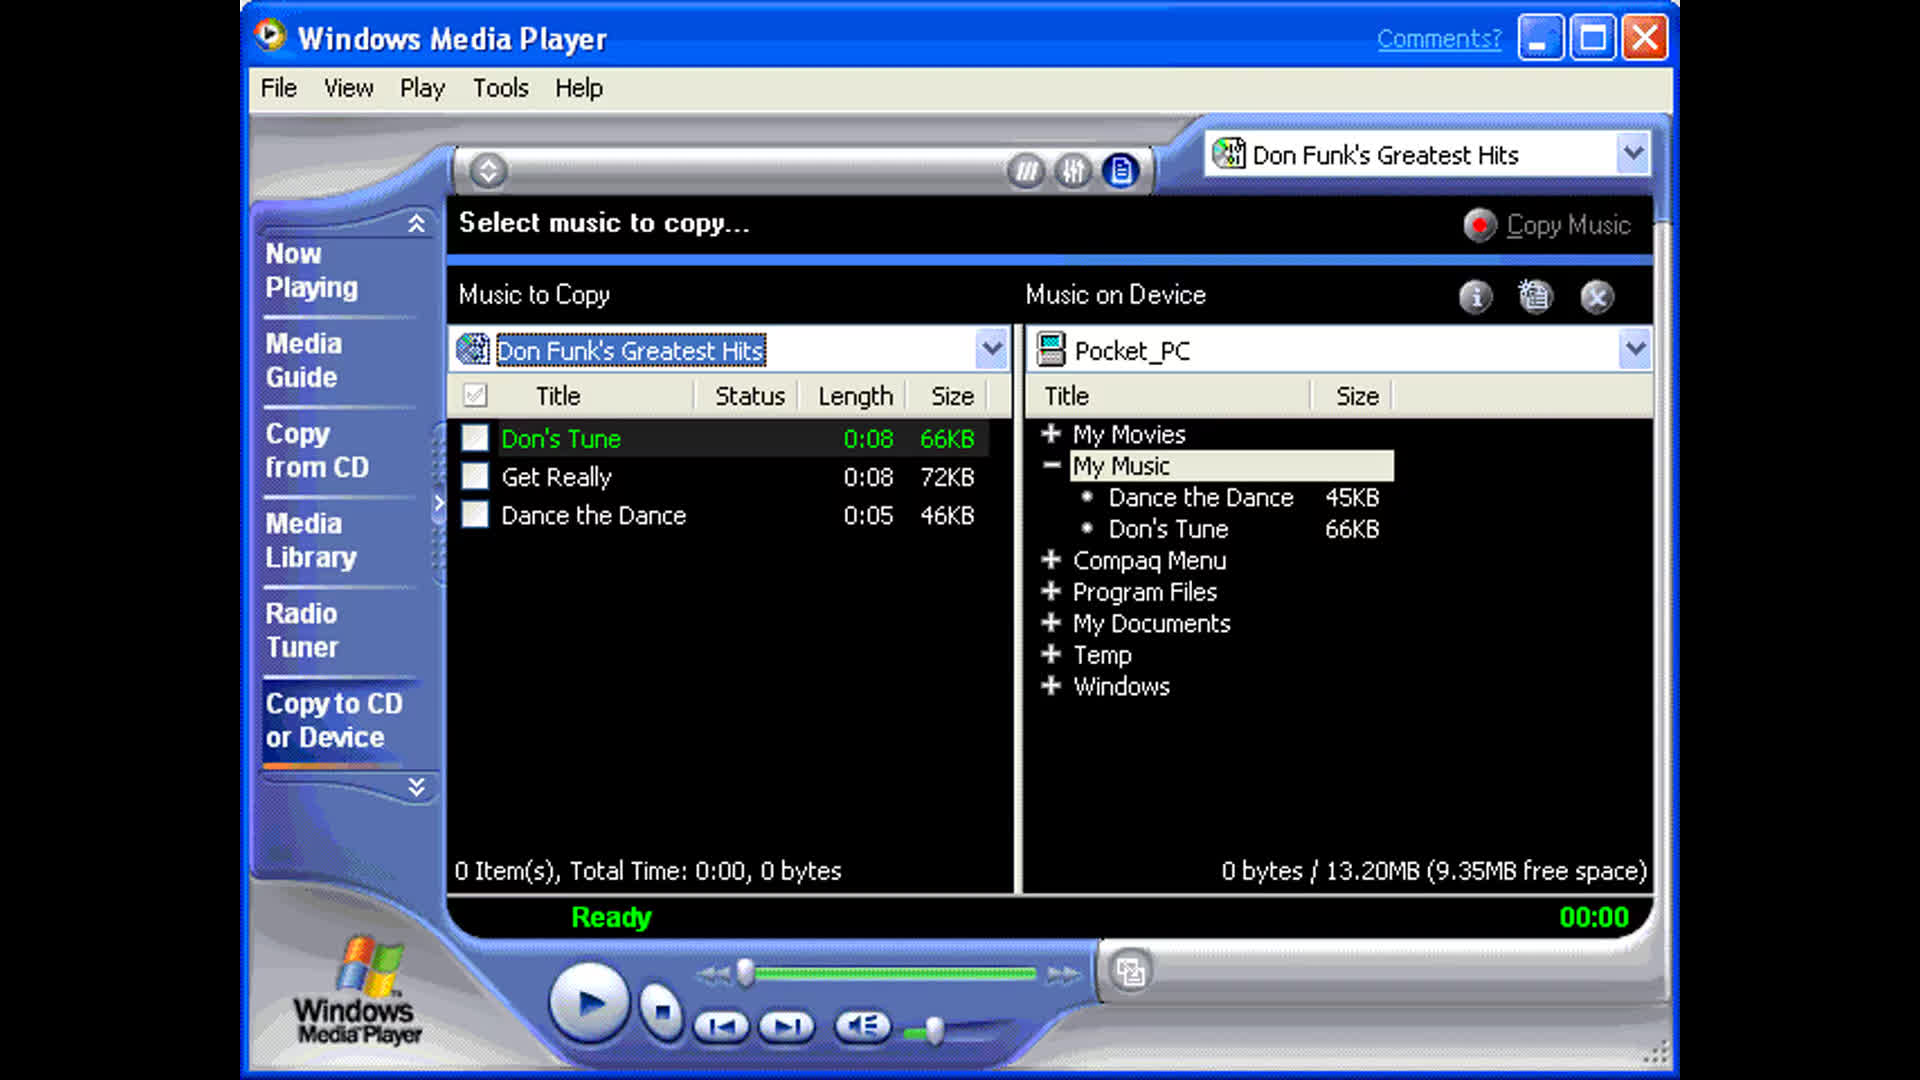
Task: Expand the Program Files folder
Action: tap(1051, 591)
